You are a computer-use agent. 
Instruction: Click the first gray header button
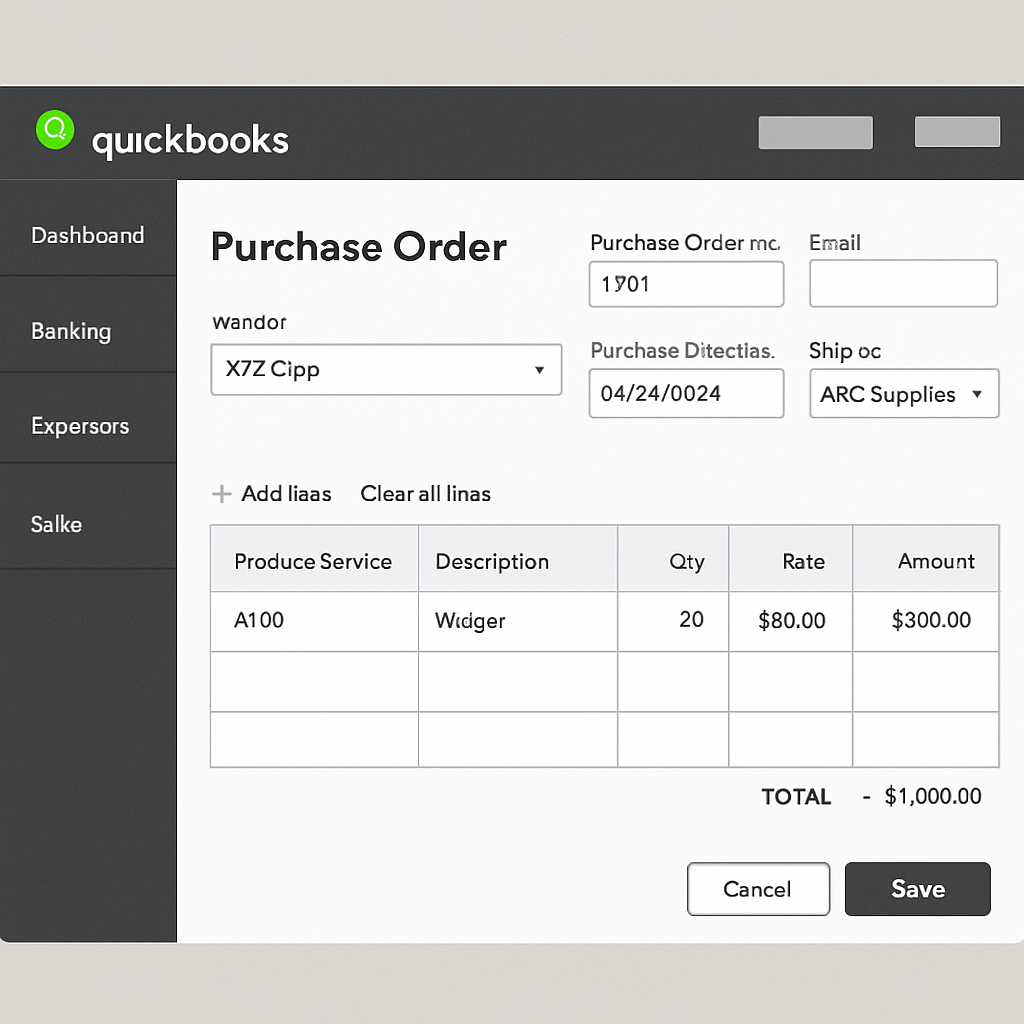click(816, 133)
